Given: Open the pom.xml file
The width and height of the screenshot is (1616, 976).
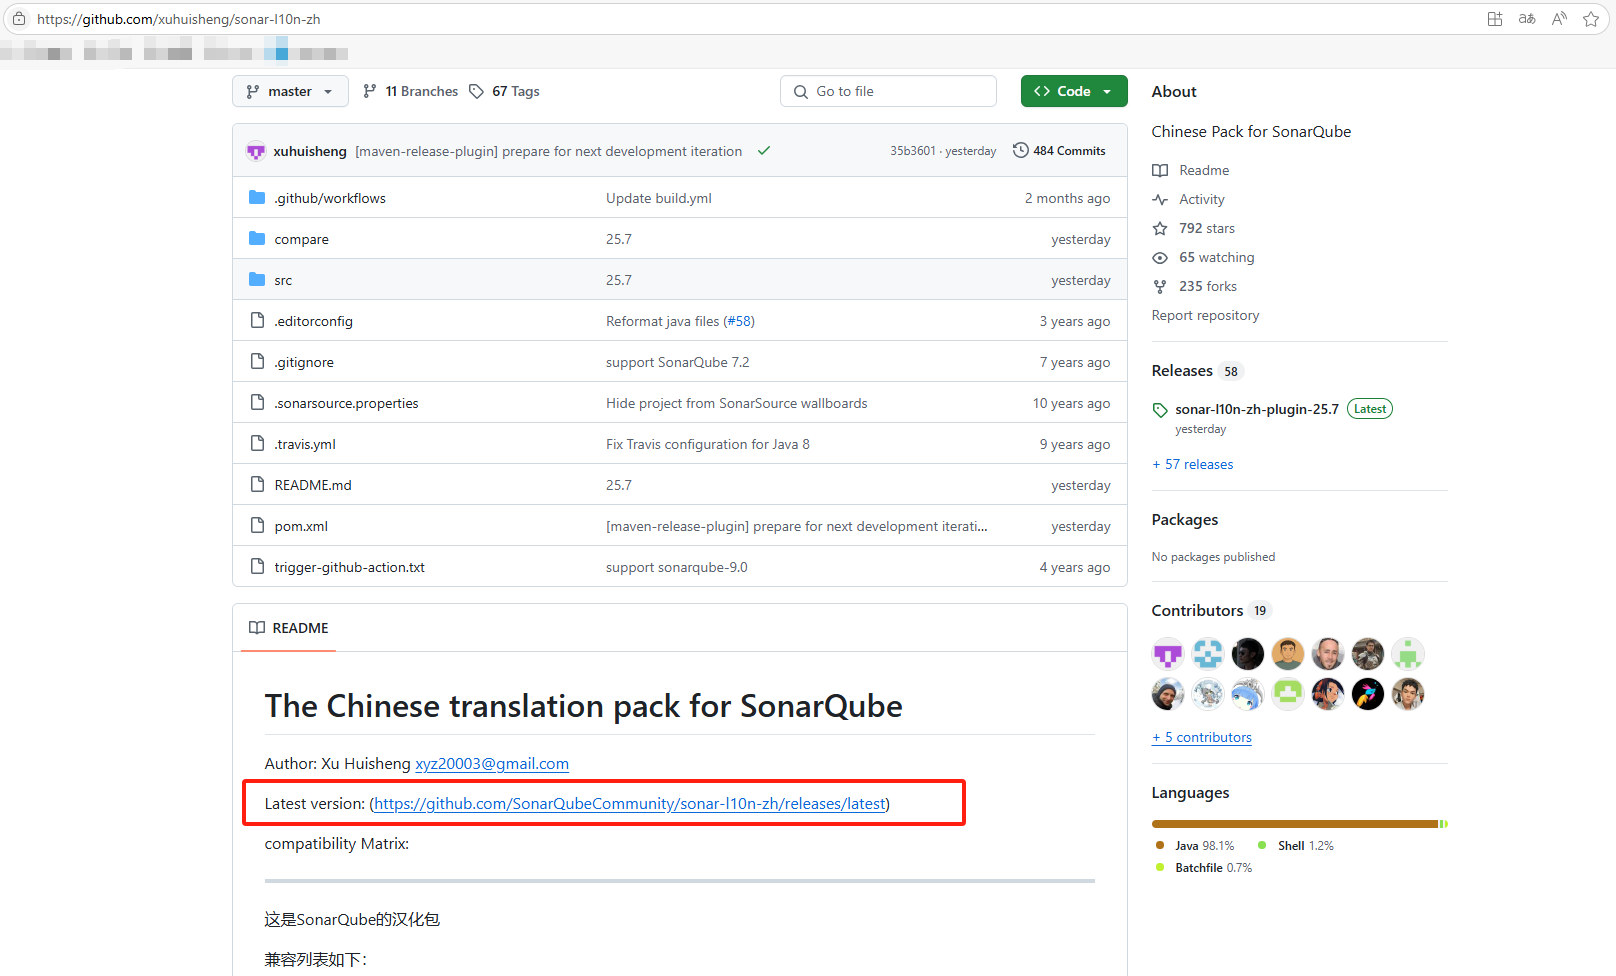Looking at the screenshot, I should [x=301, y=526].
